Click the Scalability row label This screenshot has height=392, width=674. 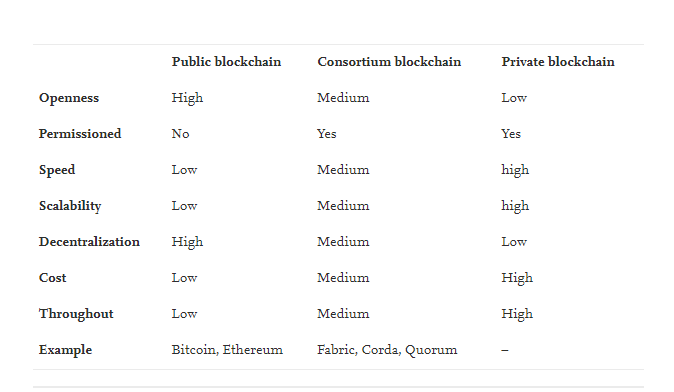pyautogui.click(x=70, y=206)
